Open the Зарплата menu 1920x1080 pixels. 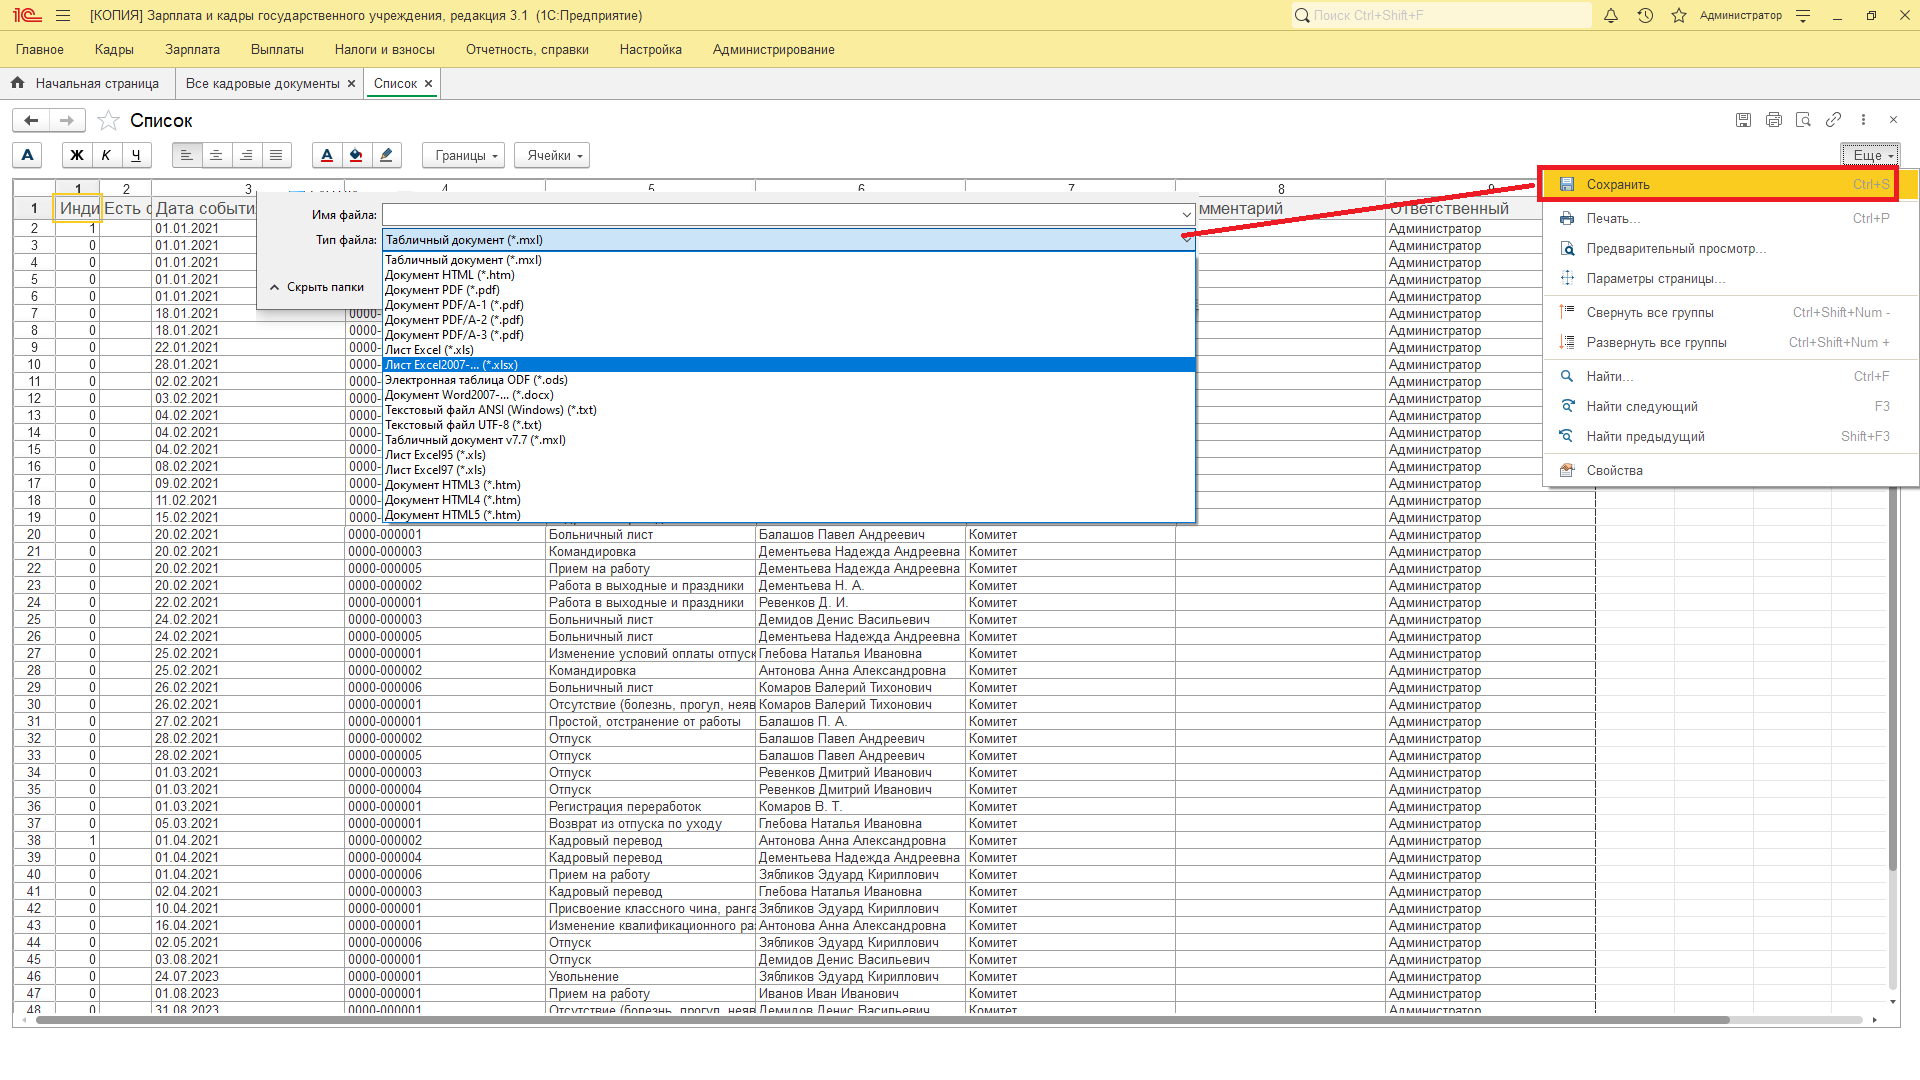pyautogui.click(x=192, y=50)
